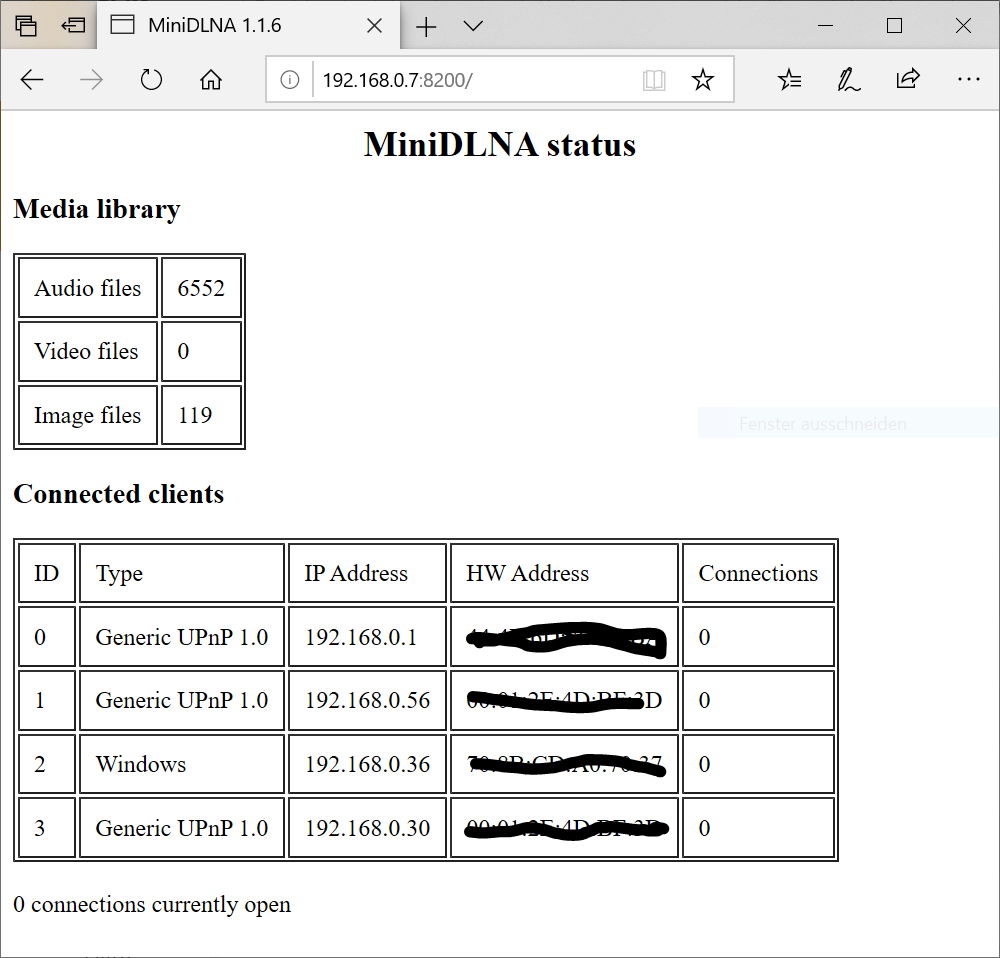
Task: Select the MiniDLNA status heading
Action: coord(500,144)
